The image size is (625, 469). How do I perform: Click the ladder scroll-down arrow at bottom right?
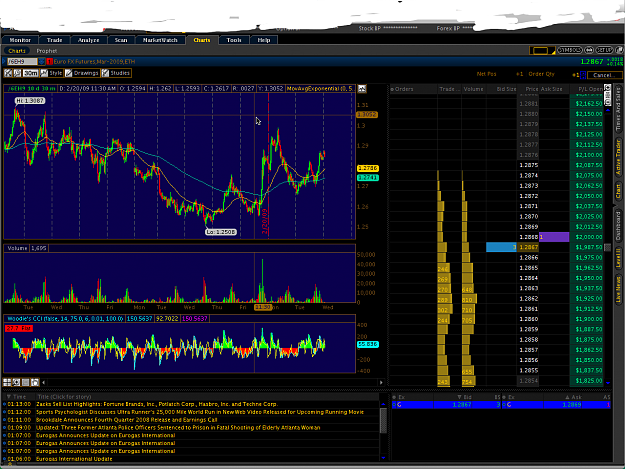tap(608, 383)
